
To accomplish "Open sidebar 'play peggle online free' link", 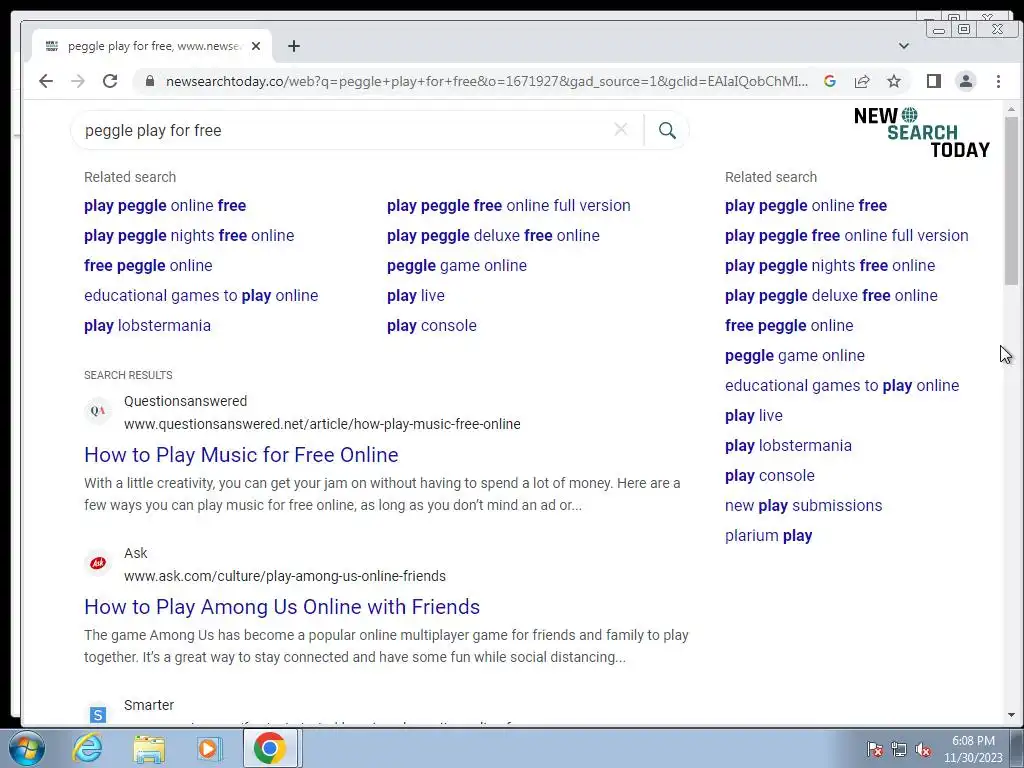I will pos(806,205).
